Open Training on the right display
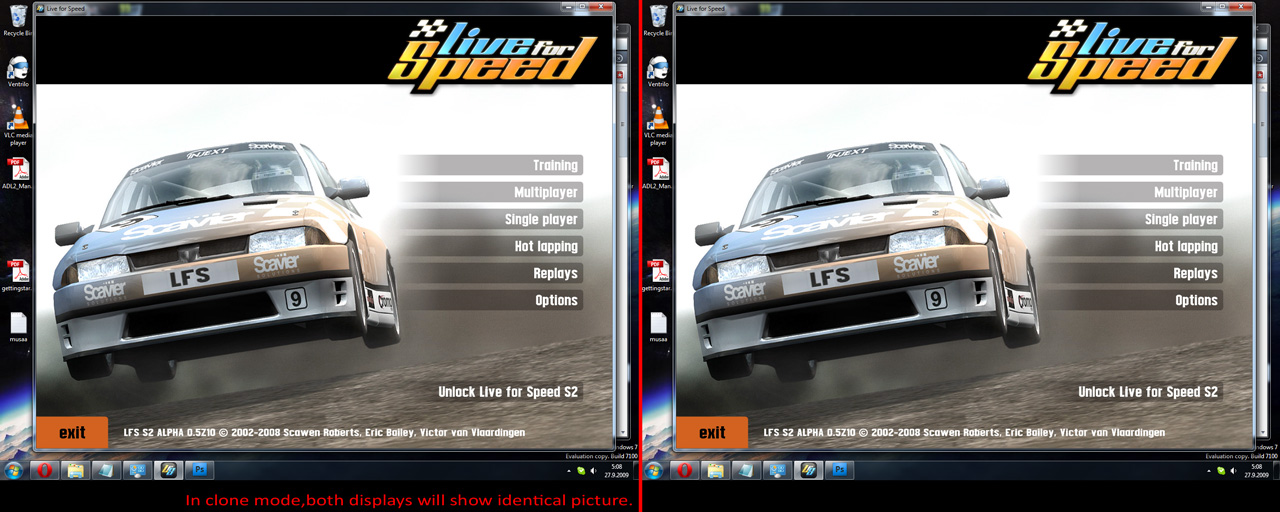 (x=1130, y=165)
